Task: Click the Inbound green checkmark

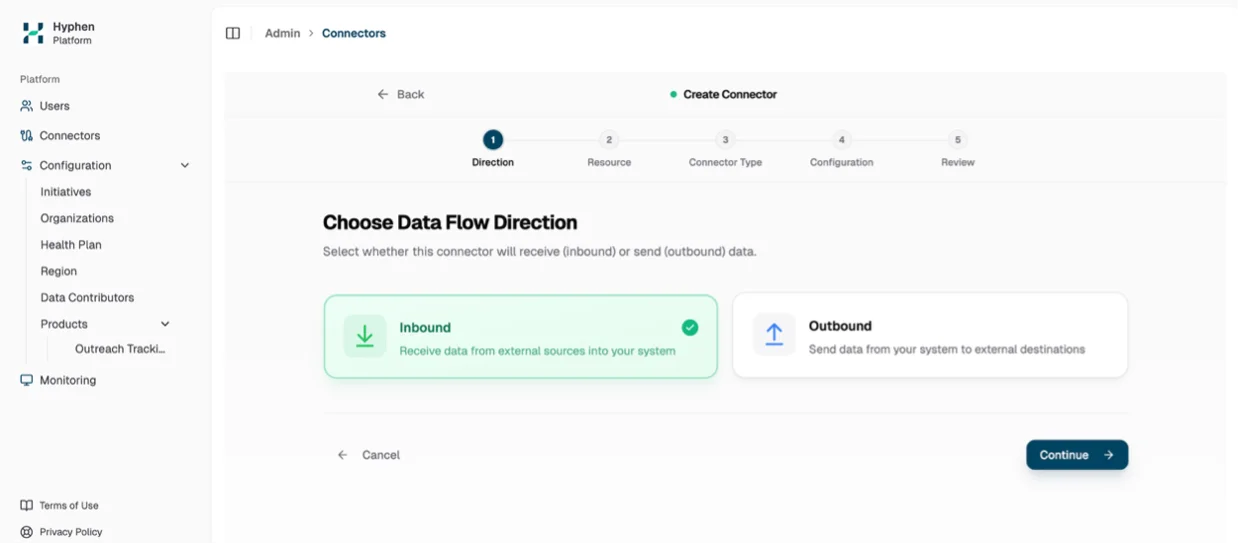Action: point(690,328)
